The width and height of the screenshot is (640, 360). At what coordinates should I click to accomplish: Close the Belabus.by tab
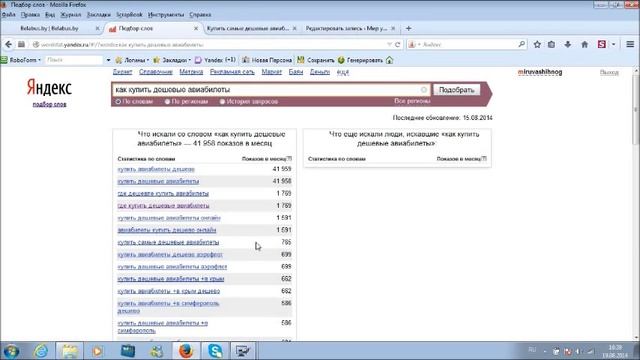click(x=98, y=29)
